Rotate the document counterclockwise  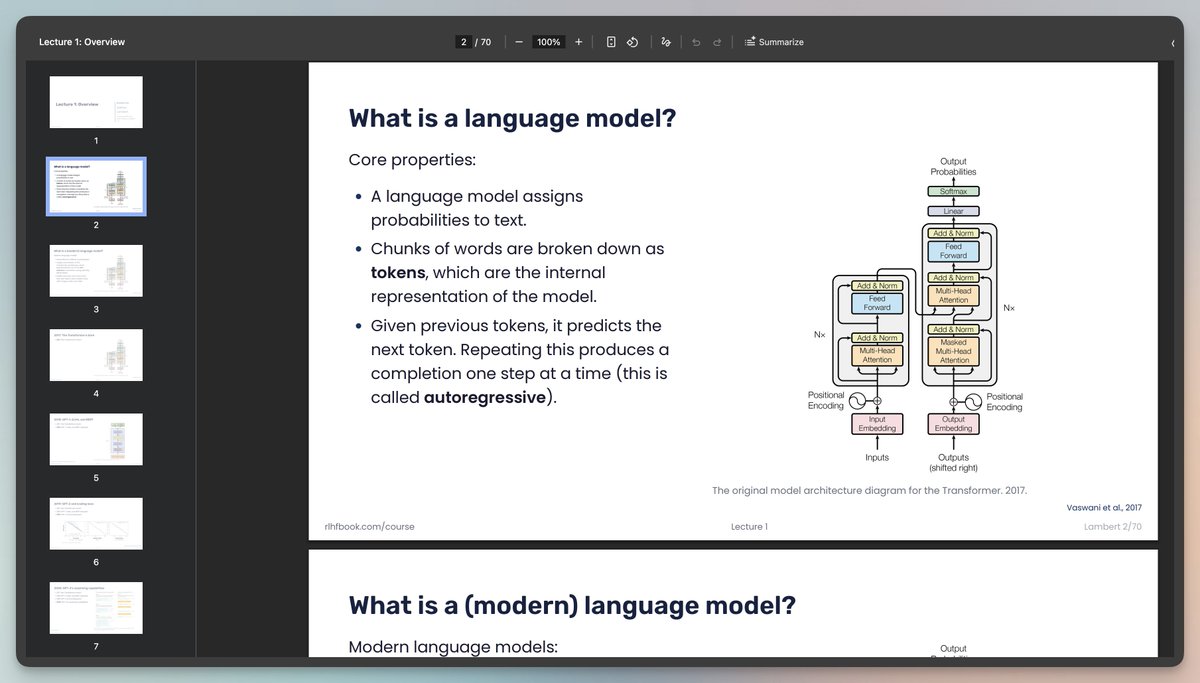[633, 42]
